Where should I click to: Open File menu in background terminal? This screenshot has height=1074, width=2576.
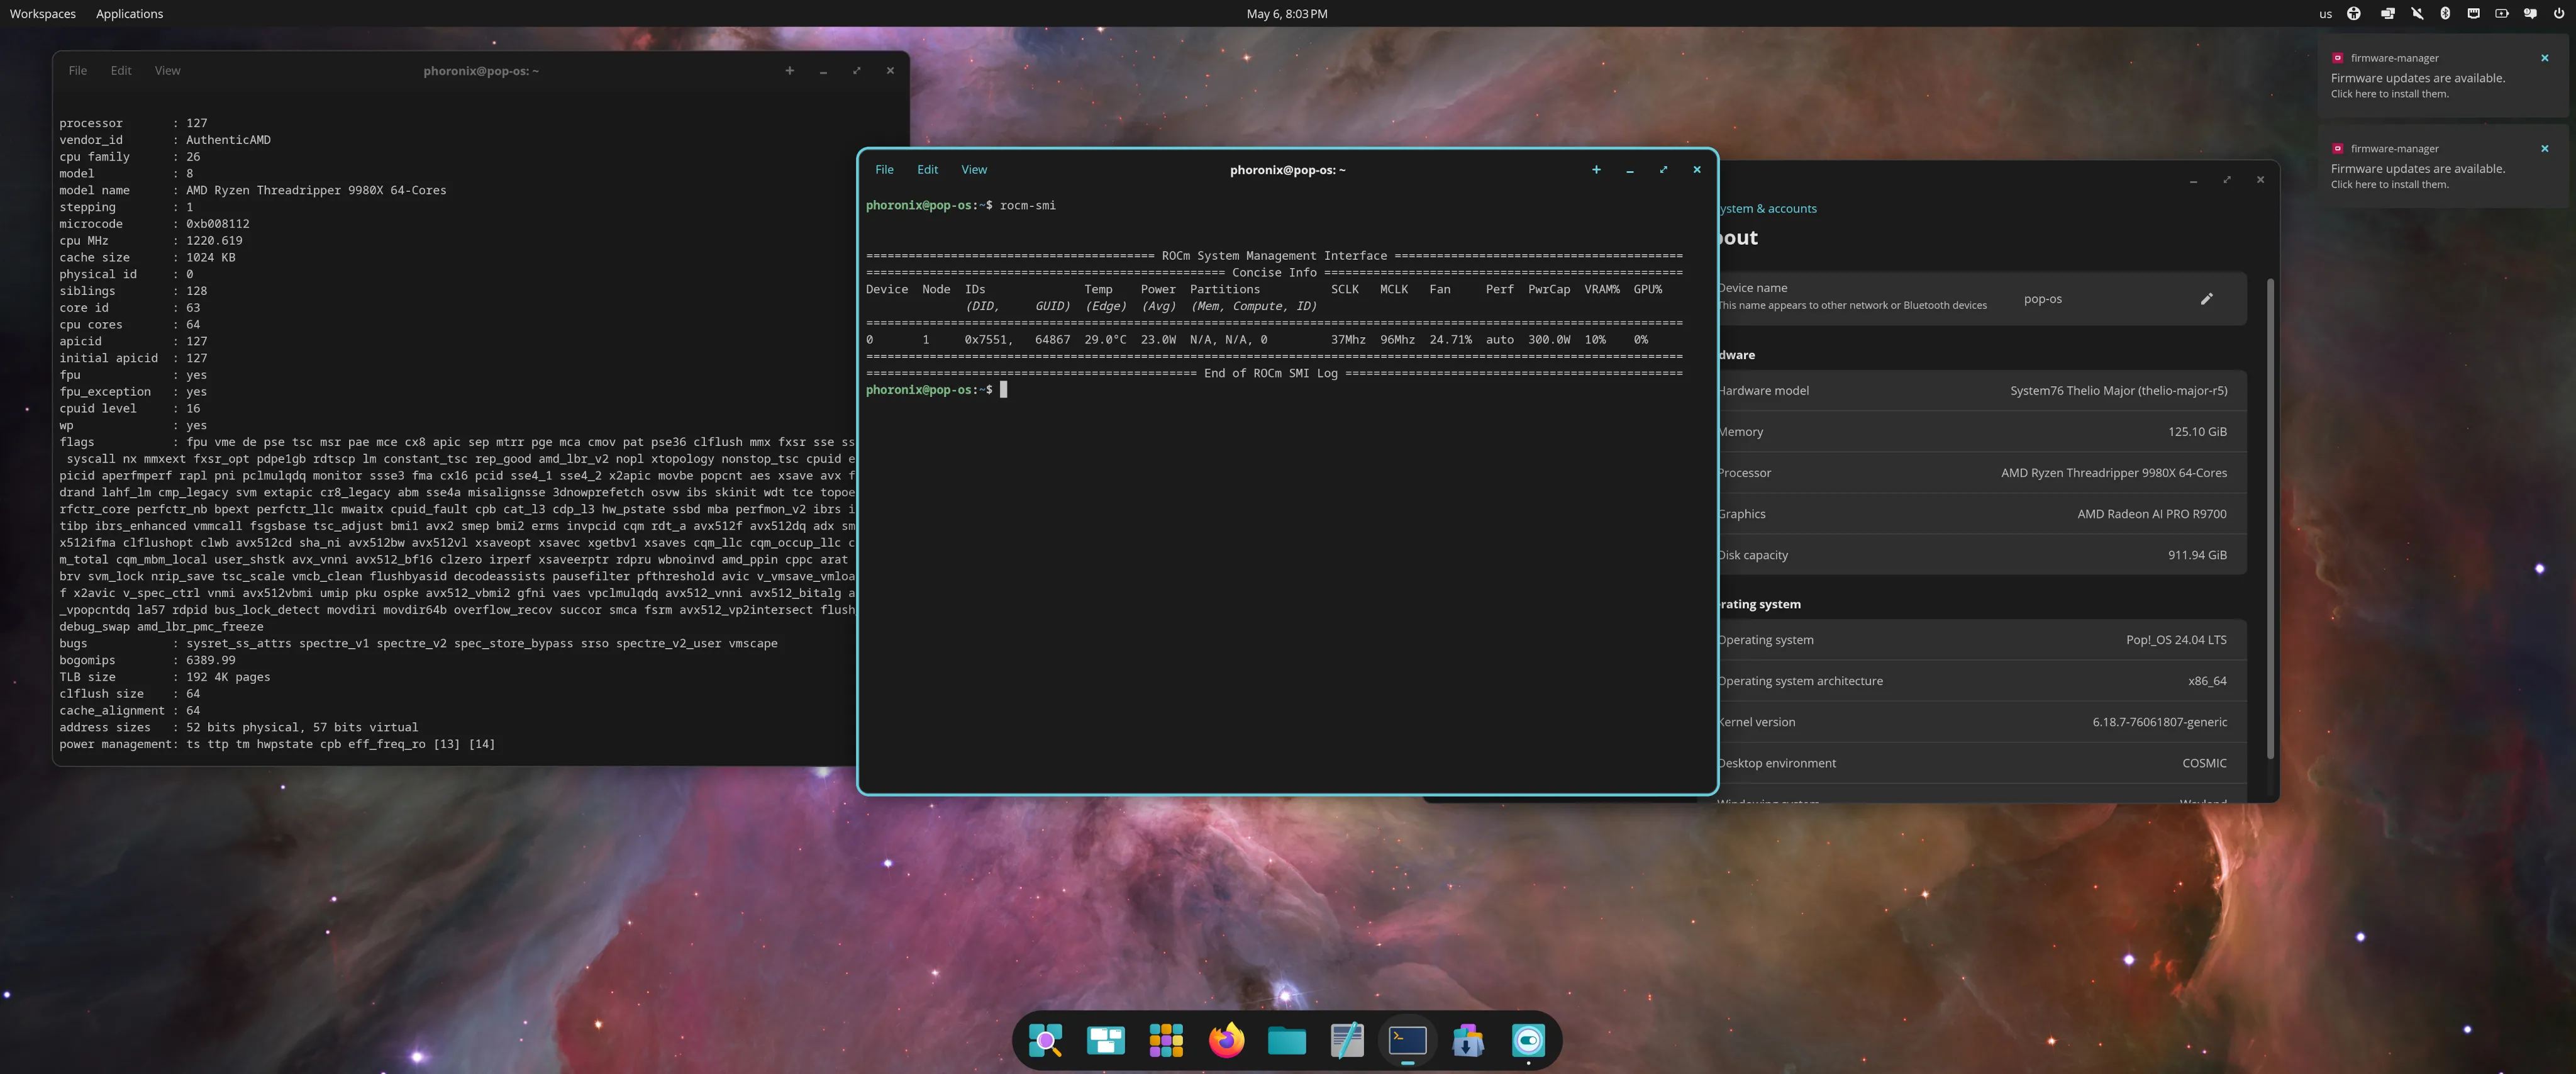click(77, 70)
